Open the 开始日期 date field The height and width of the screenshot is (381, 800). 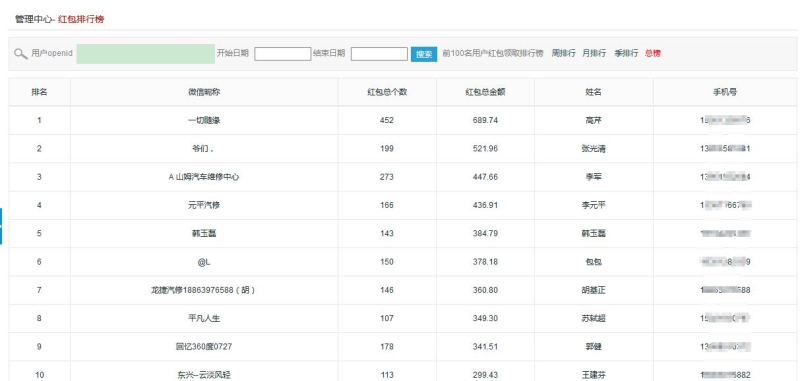(x=282, y=54)
